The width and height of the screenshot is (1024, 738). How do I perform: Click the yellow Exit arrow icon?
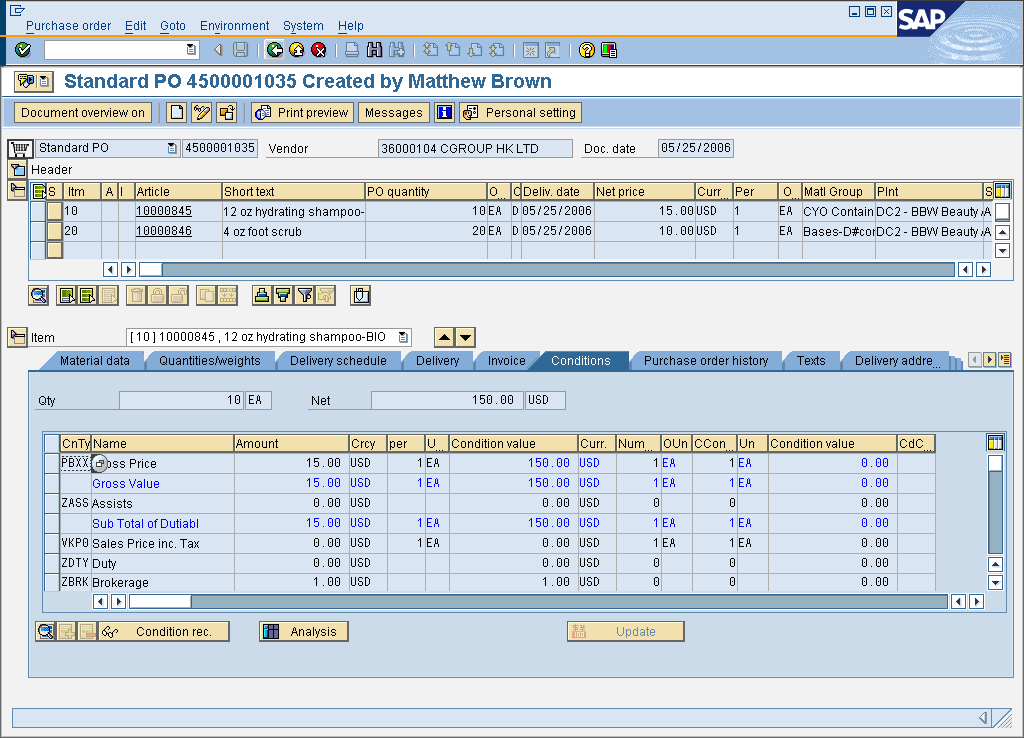click(296, 50)
